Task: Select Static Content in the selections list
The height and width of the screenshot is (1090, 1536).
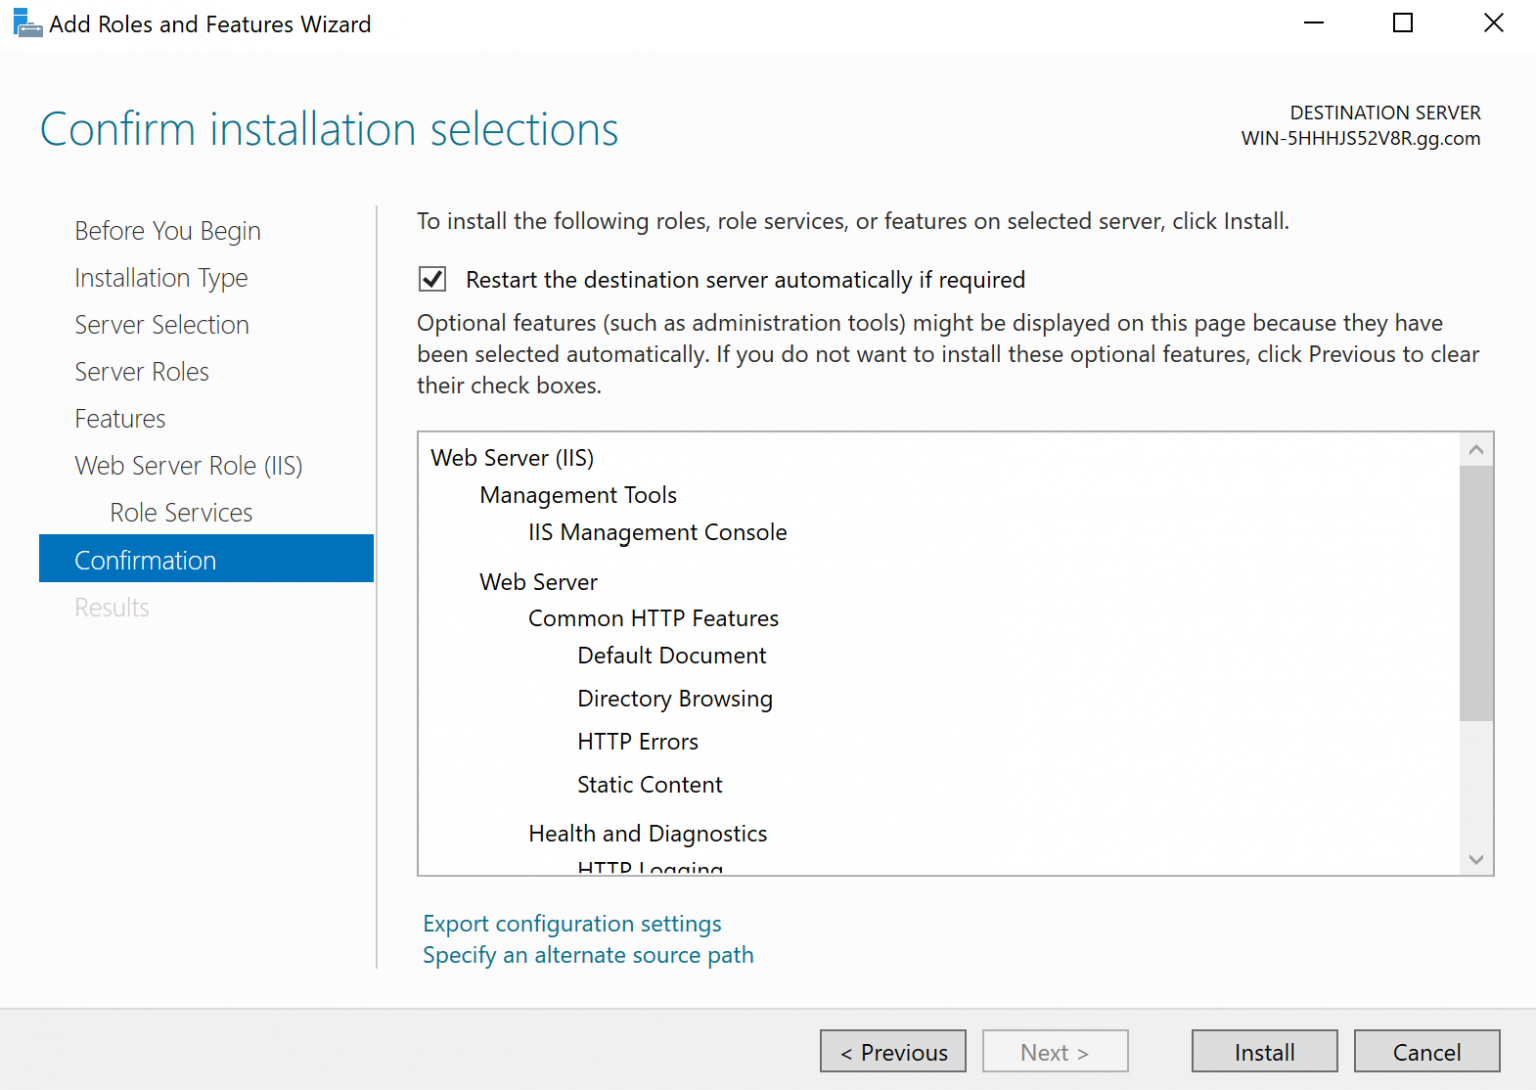Action: [x=649, y=784]
